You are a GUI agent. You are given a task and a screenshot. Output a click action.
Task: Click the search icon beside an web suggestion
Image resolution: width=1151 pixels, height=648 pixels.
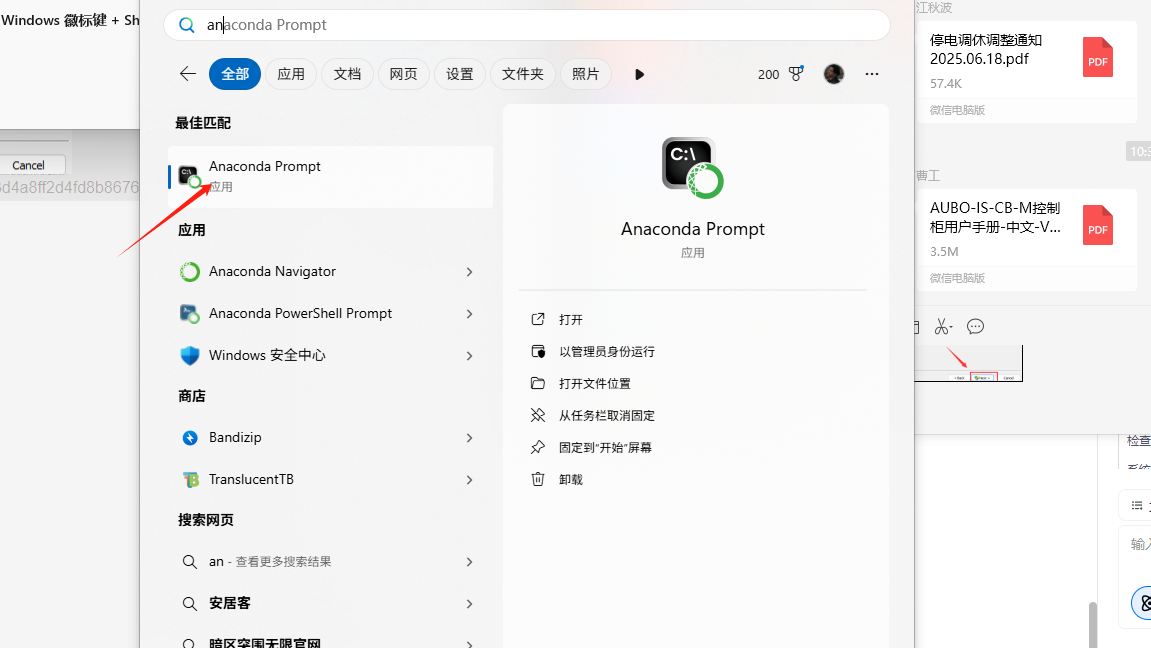tap(189, 562)
